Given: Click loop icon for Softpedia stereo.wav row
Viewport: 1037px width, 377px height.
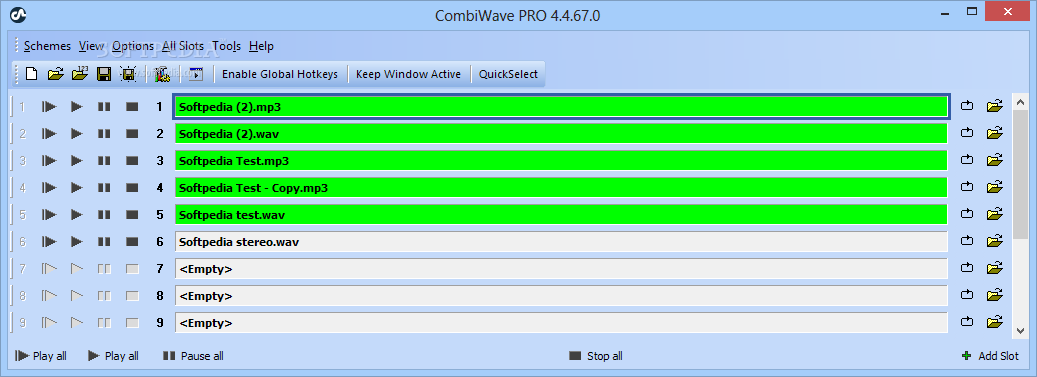Looking at the screenshot, I should (967, 241).
